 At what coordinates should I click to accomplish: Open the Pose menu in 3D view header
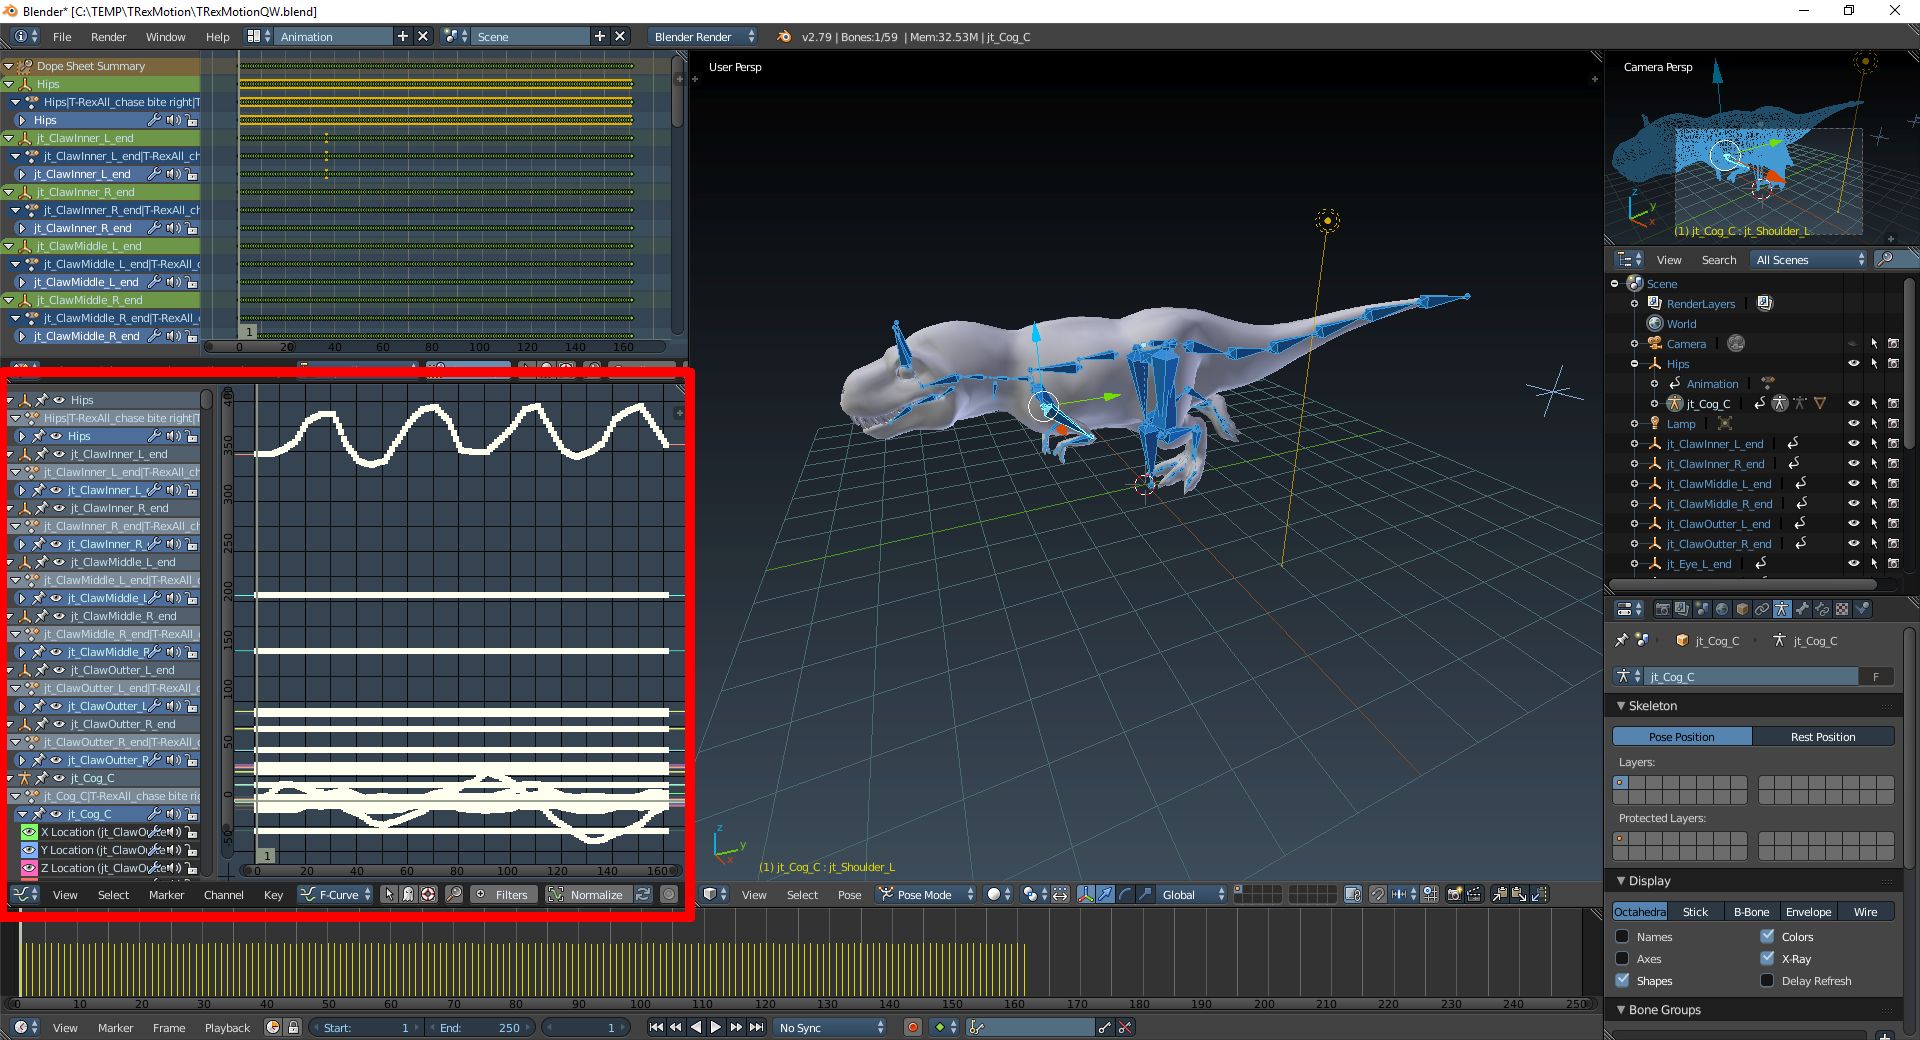(849, 895)
